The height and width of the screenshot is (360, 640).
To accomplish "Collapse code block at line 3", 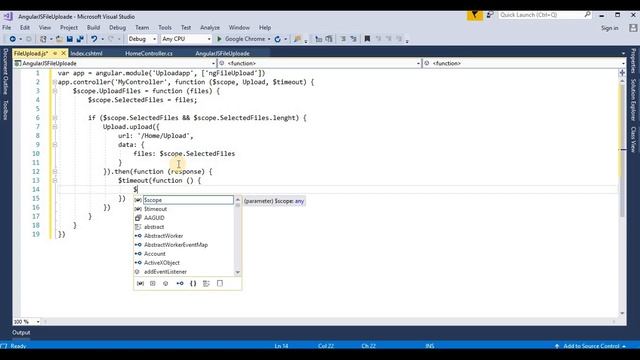I will (x=55, y=91).
